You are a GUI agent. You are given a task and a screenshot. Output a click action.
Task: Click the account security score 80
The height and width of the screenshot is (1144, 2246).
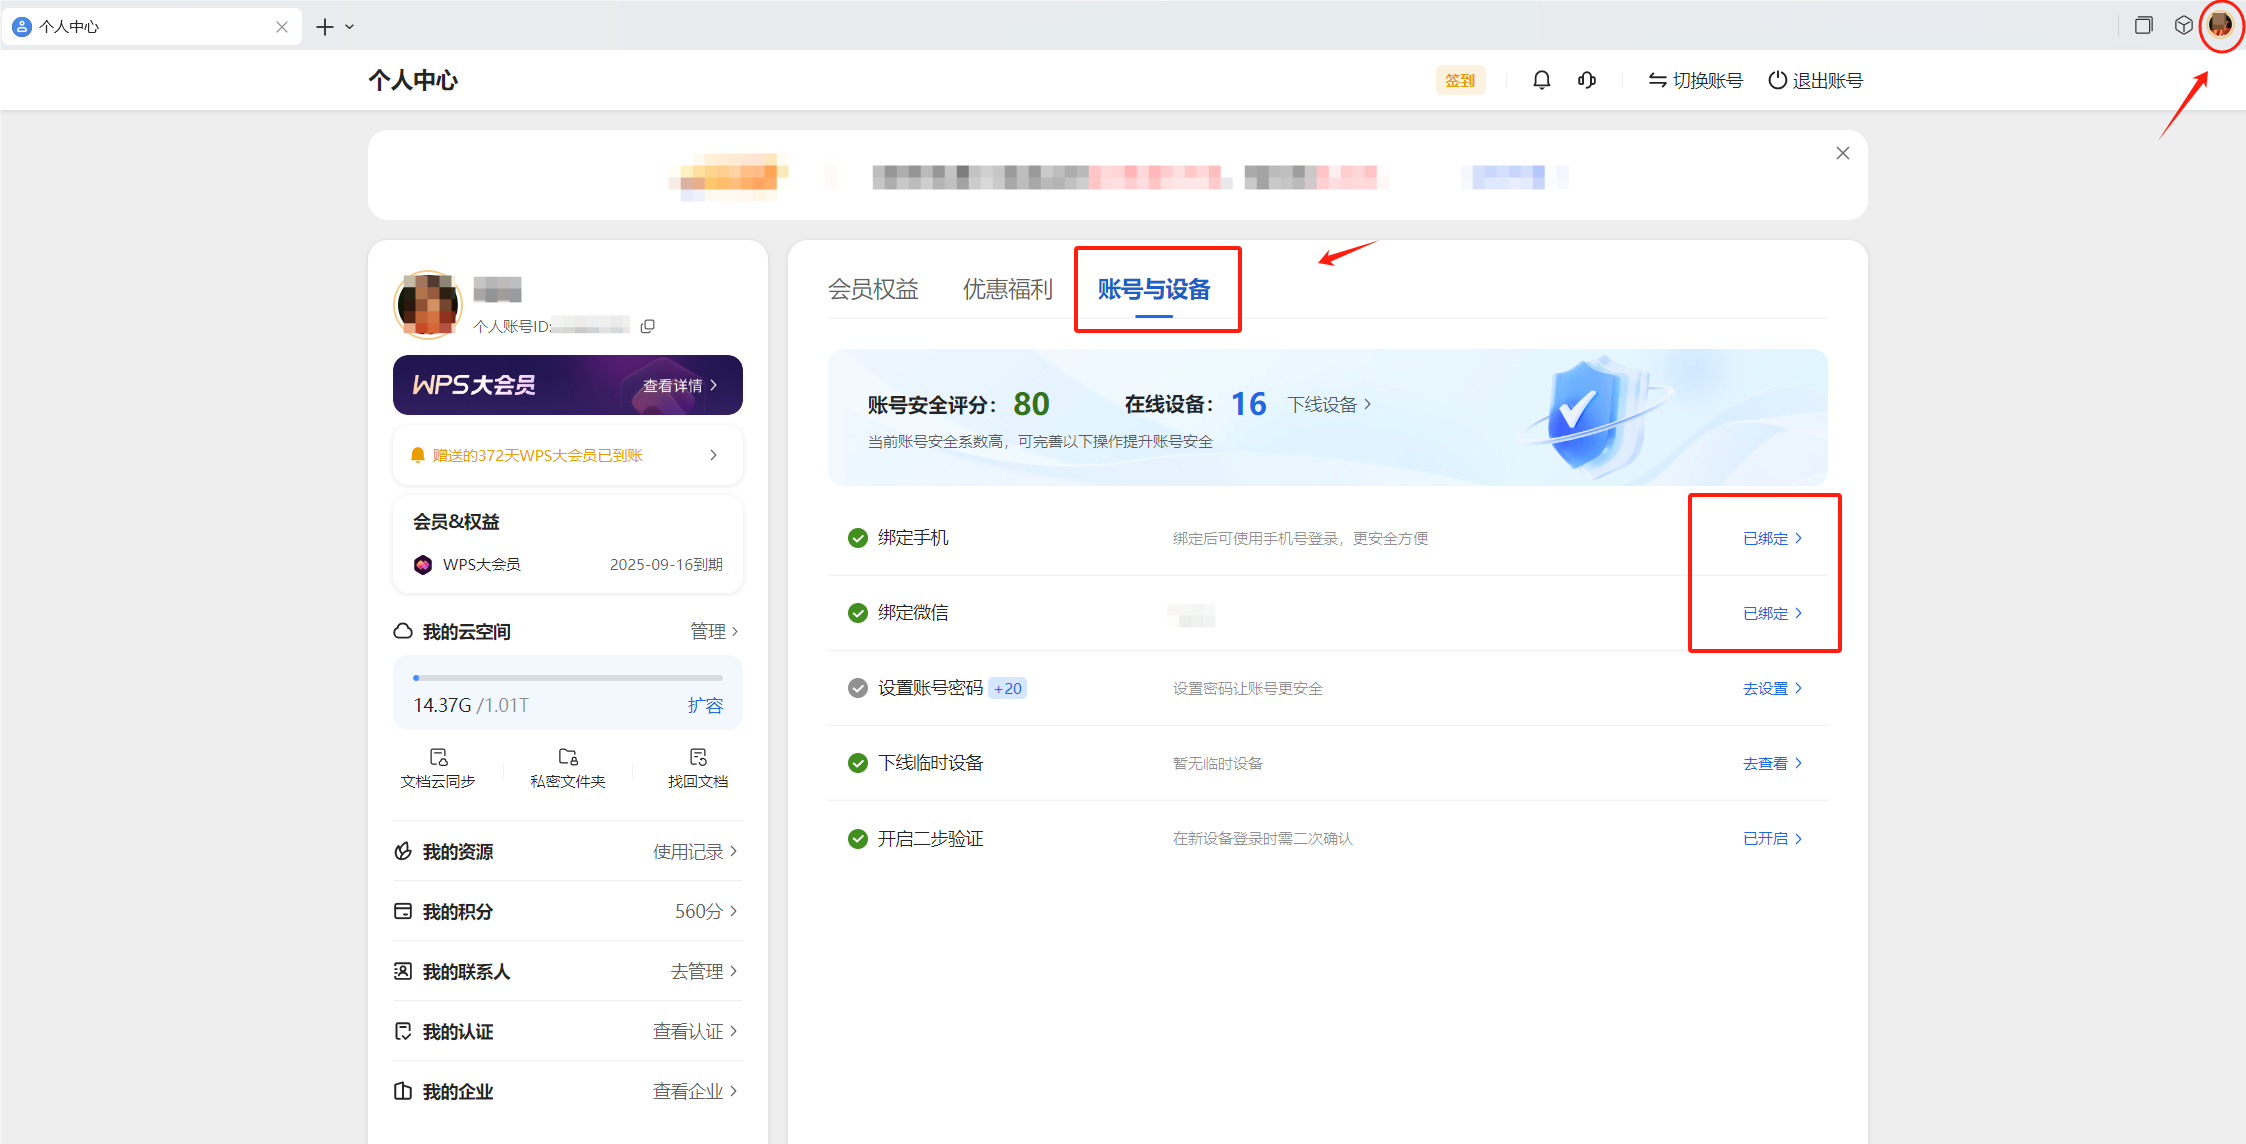(1031, 404)
